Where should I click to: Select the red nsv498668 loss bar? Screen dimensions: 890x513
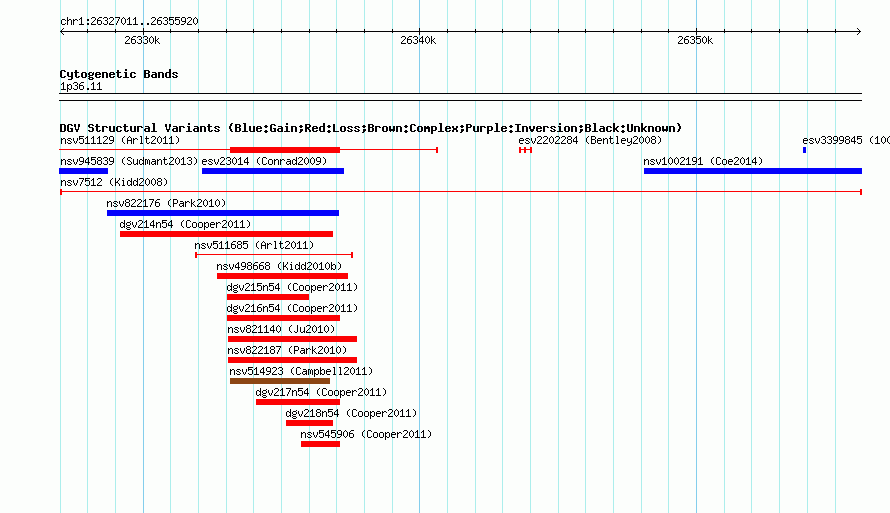[x=282, y=276]
